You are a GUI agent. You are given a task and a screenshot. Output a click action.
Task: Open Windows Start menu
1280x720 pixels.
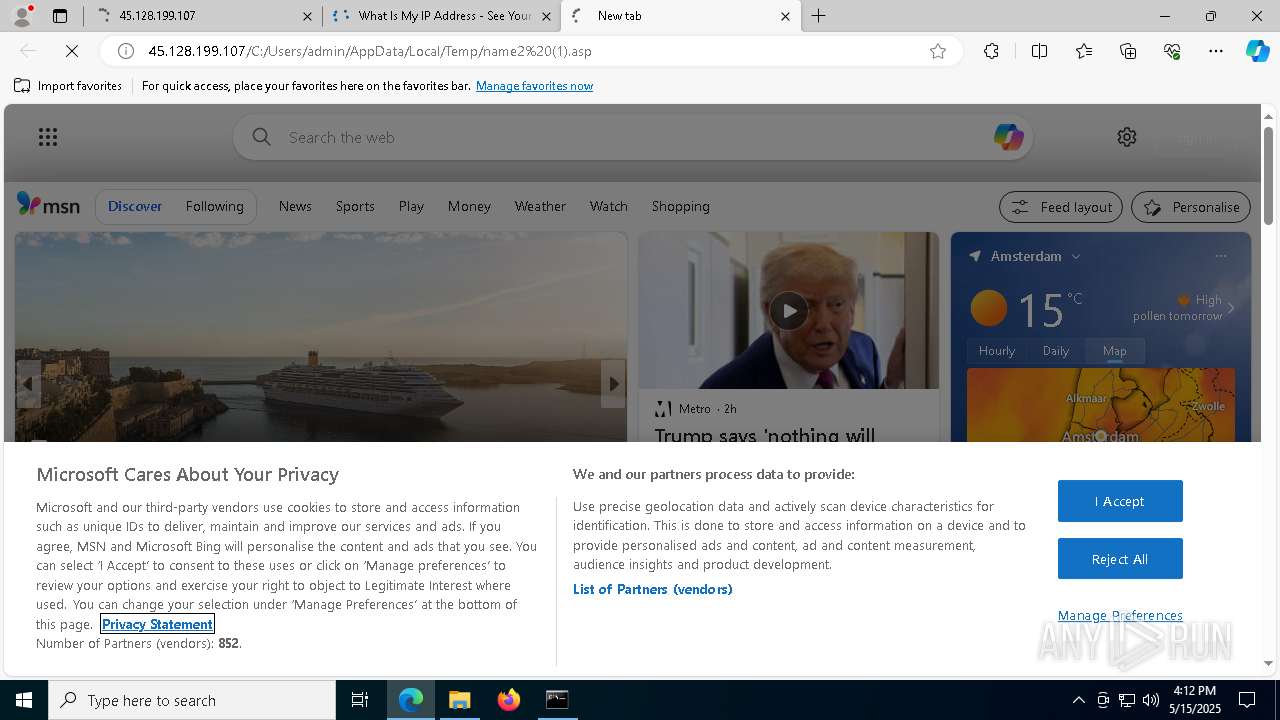(x=24, y=700)
